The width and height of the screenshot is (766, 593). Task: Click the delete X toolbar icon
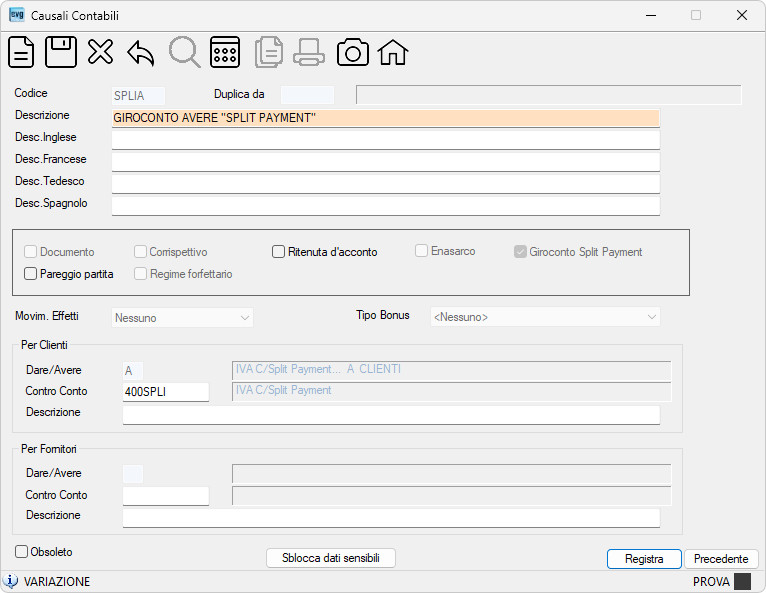tap(101, 52)
